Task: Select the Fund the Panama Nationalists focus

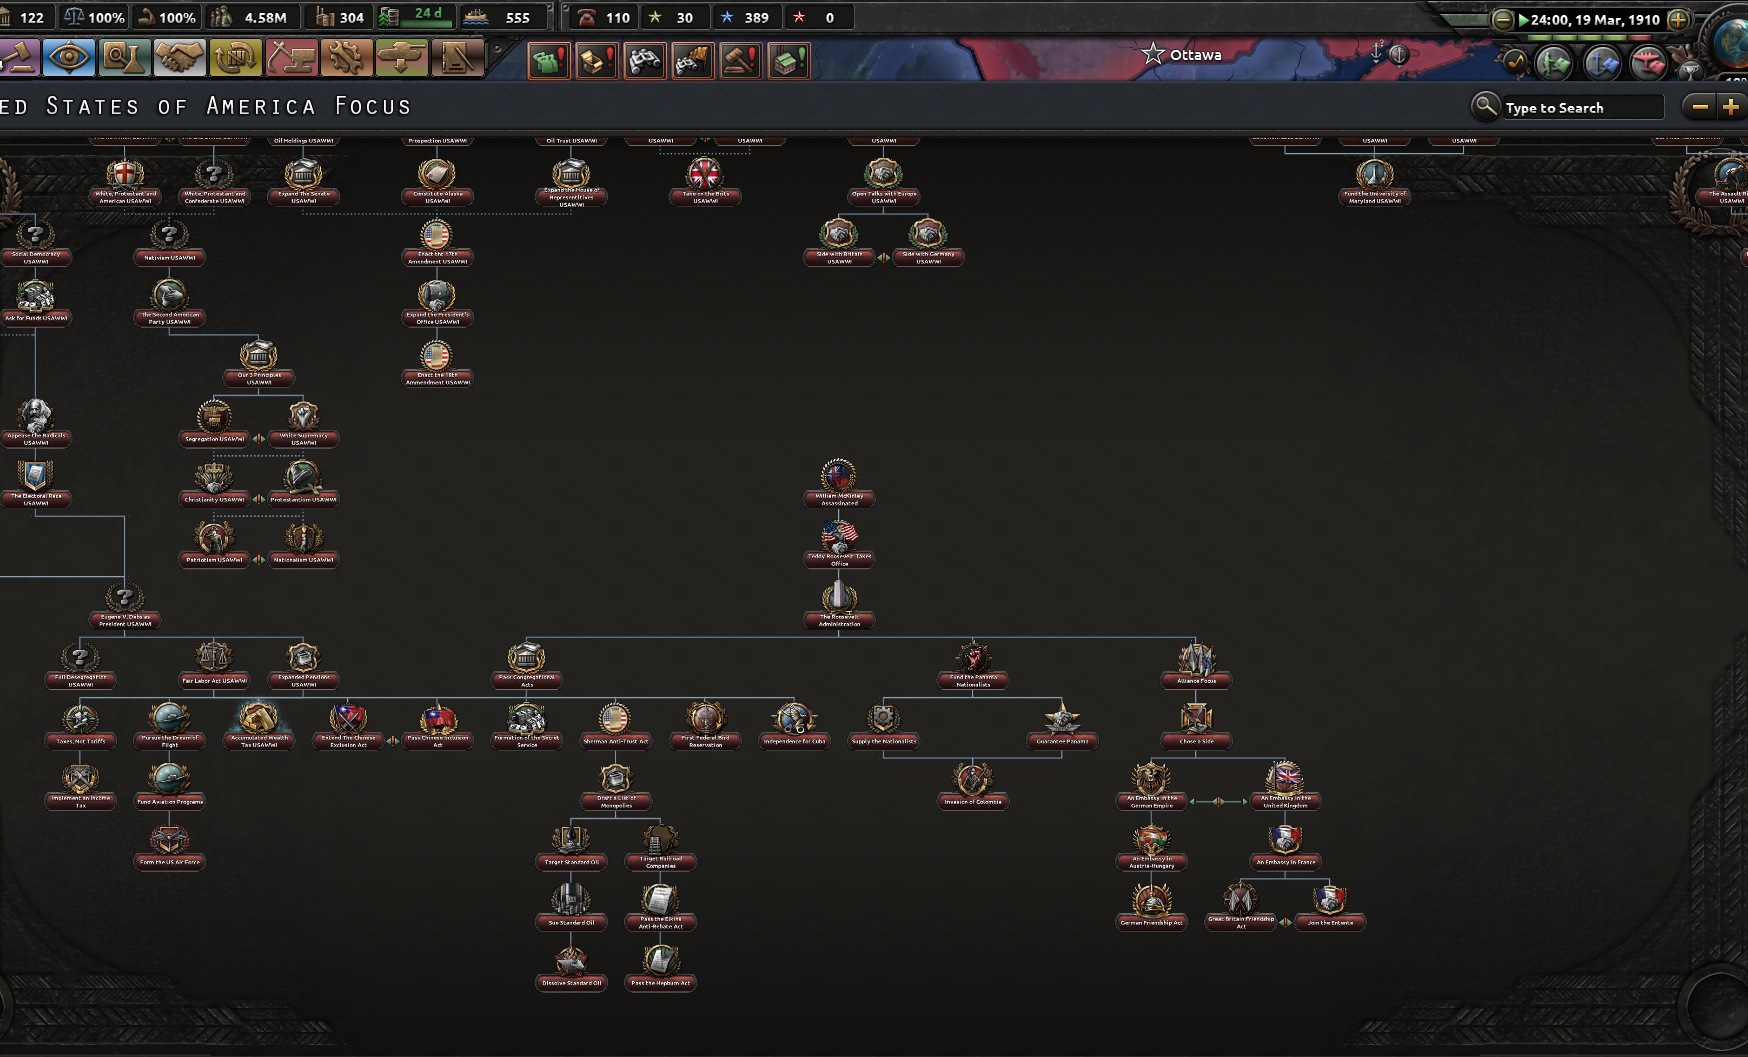Action: click(x=973, y=666)
